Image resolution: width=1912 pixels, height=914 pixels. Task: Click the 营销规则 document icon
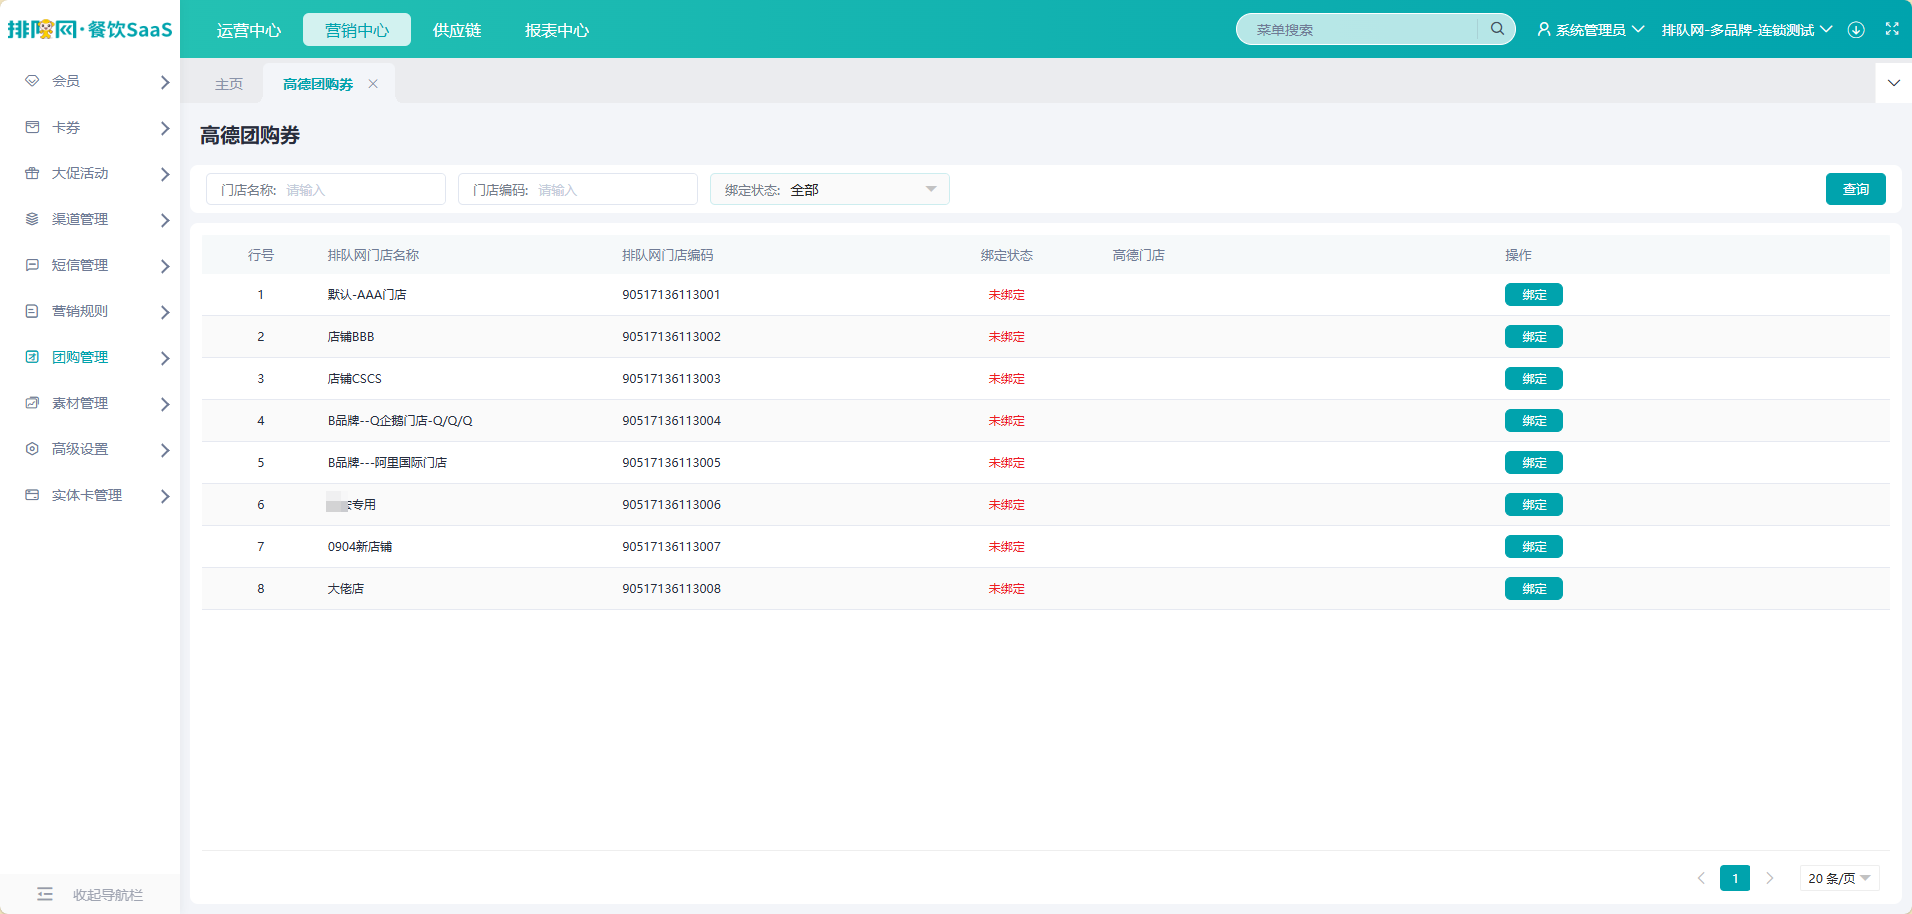32,311
